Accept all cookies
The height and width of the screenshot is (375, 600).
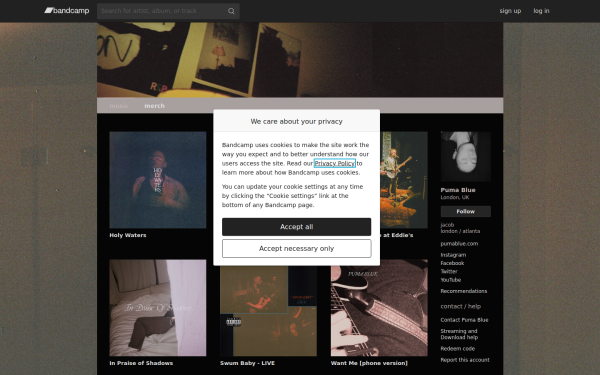297,227
